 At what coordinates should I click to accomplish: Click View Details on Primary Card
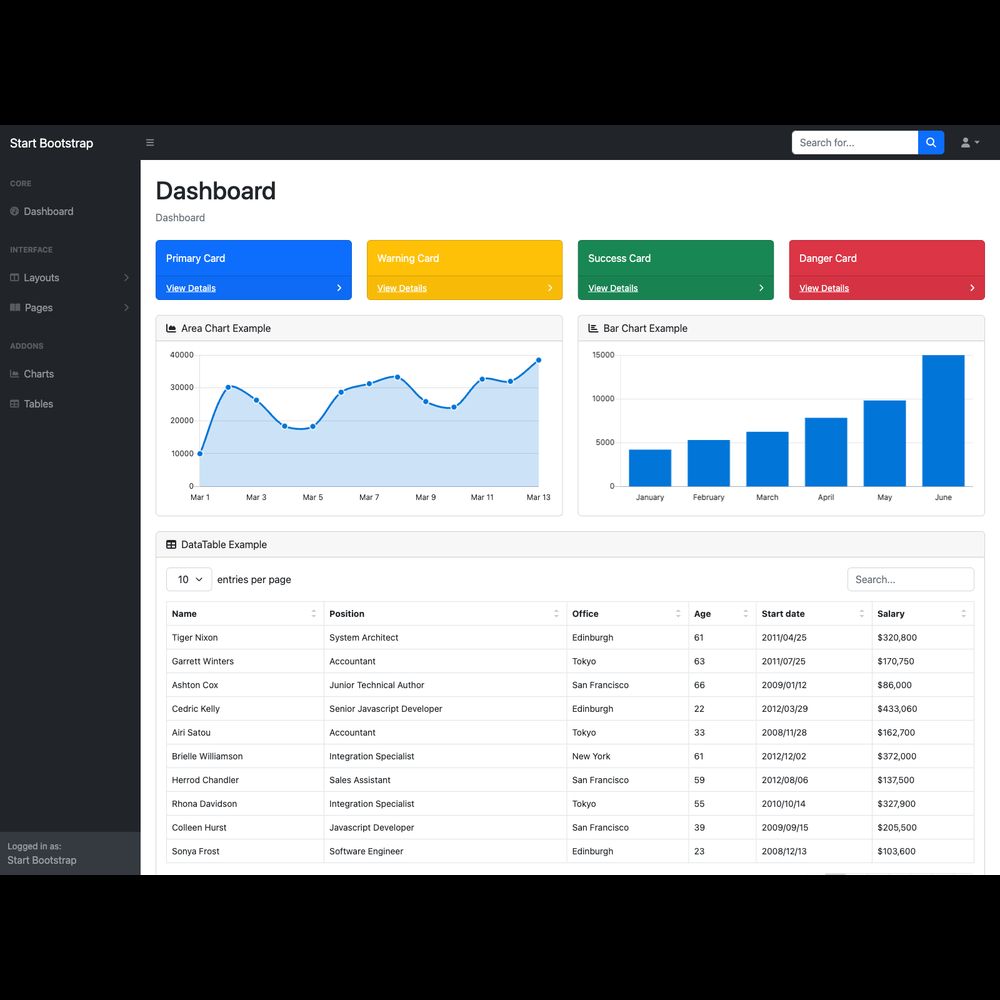(191, 288)
